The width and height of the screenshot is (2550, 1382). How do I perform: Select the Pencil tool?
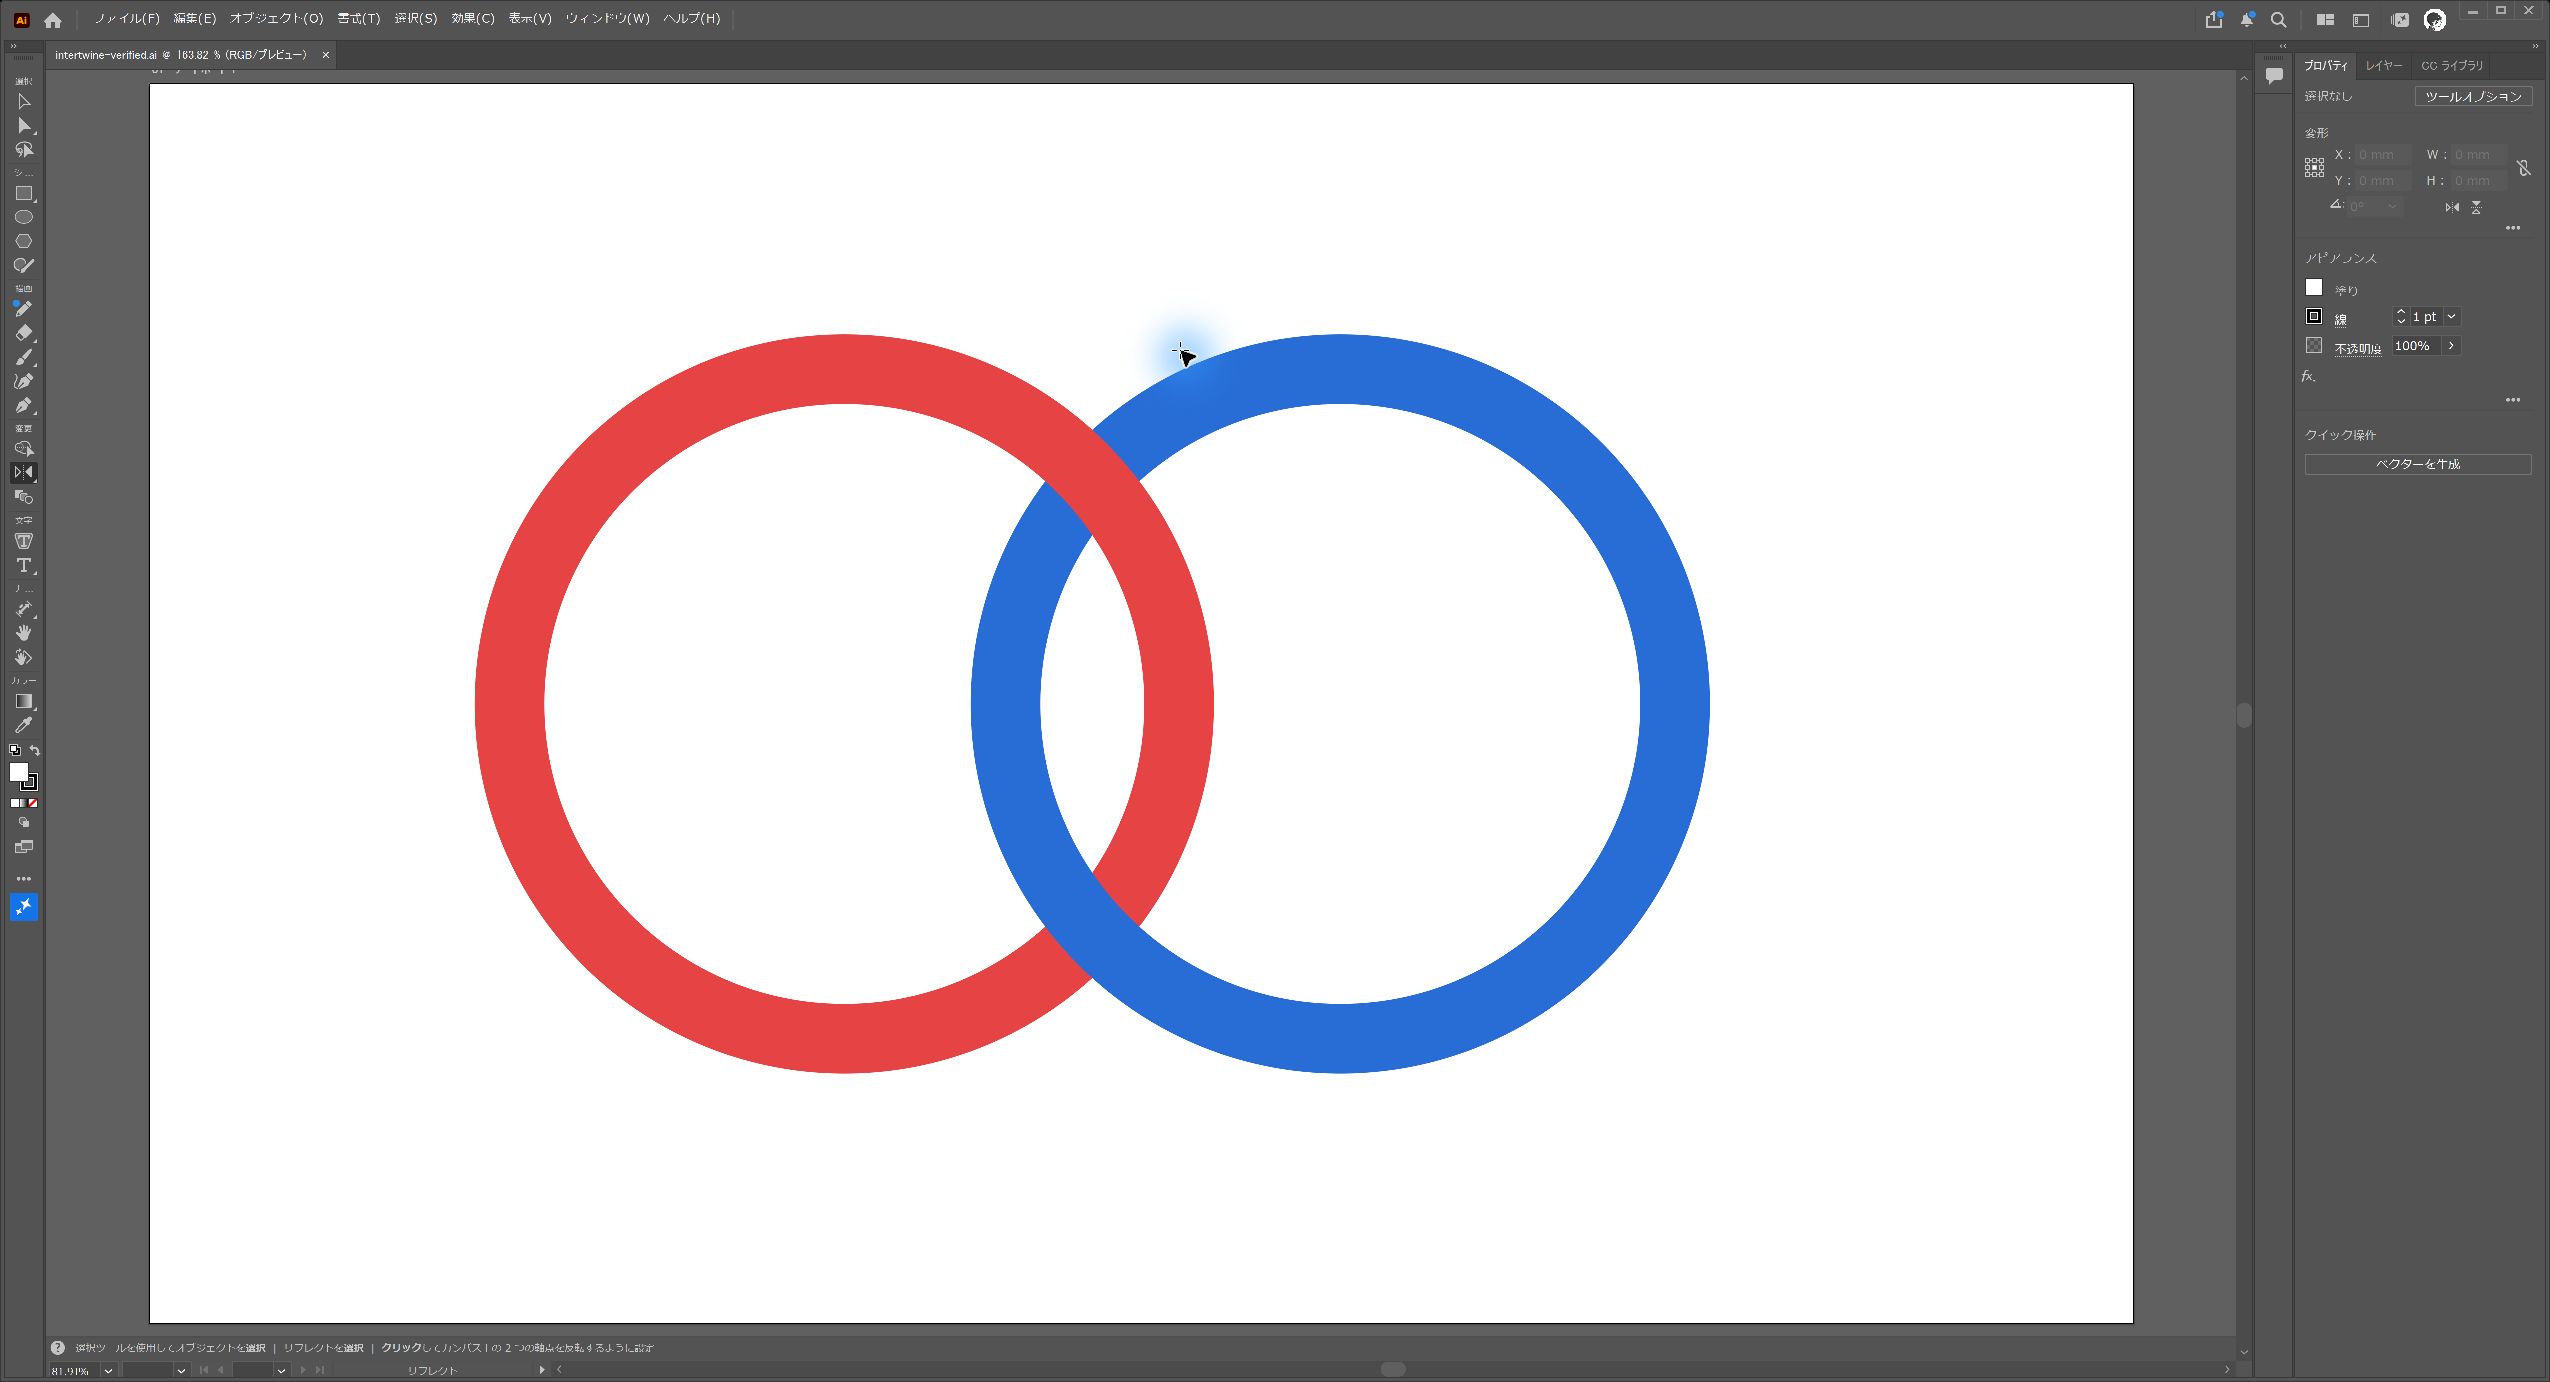pos(24,309)
